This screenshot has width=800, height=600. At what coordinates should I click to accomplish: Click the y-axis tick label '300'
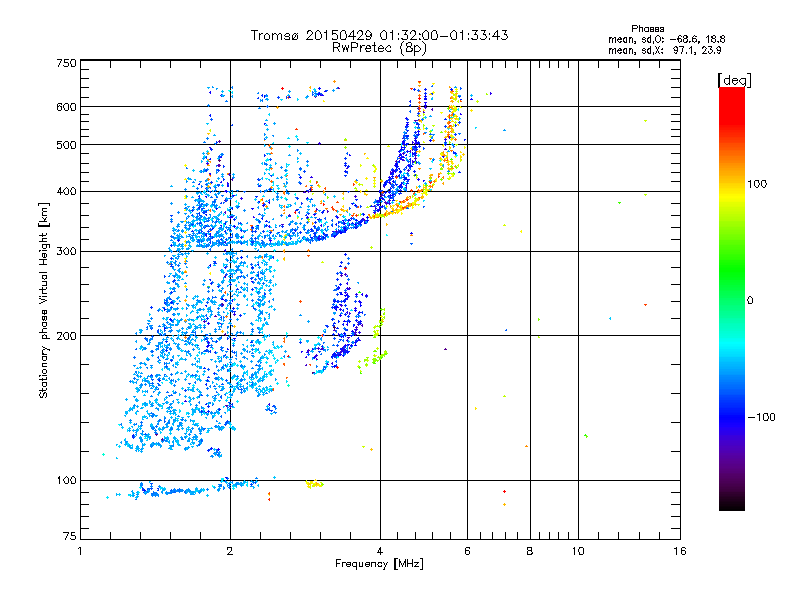tap(66, 251)
